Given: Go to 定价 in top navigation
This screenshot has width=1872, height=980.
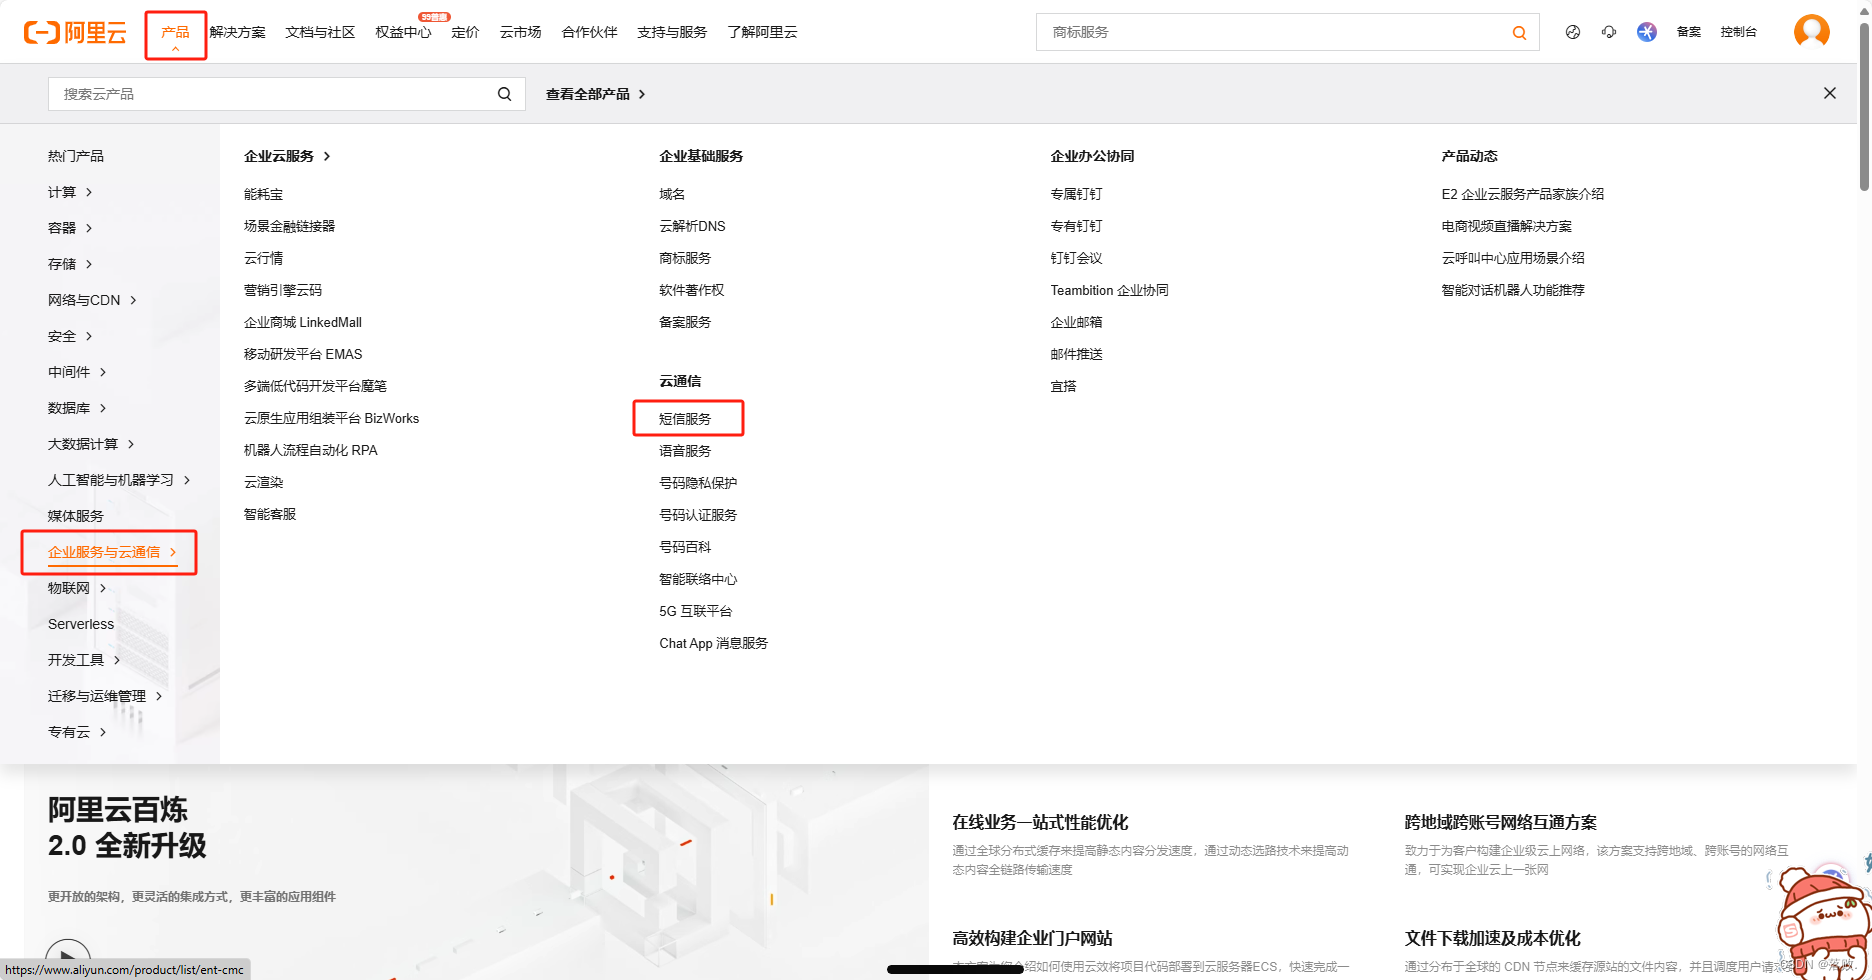Looking at the screenshot, I should pyautogui.click(x=465, y=32).
